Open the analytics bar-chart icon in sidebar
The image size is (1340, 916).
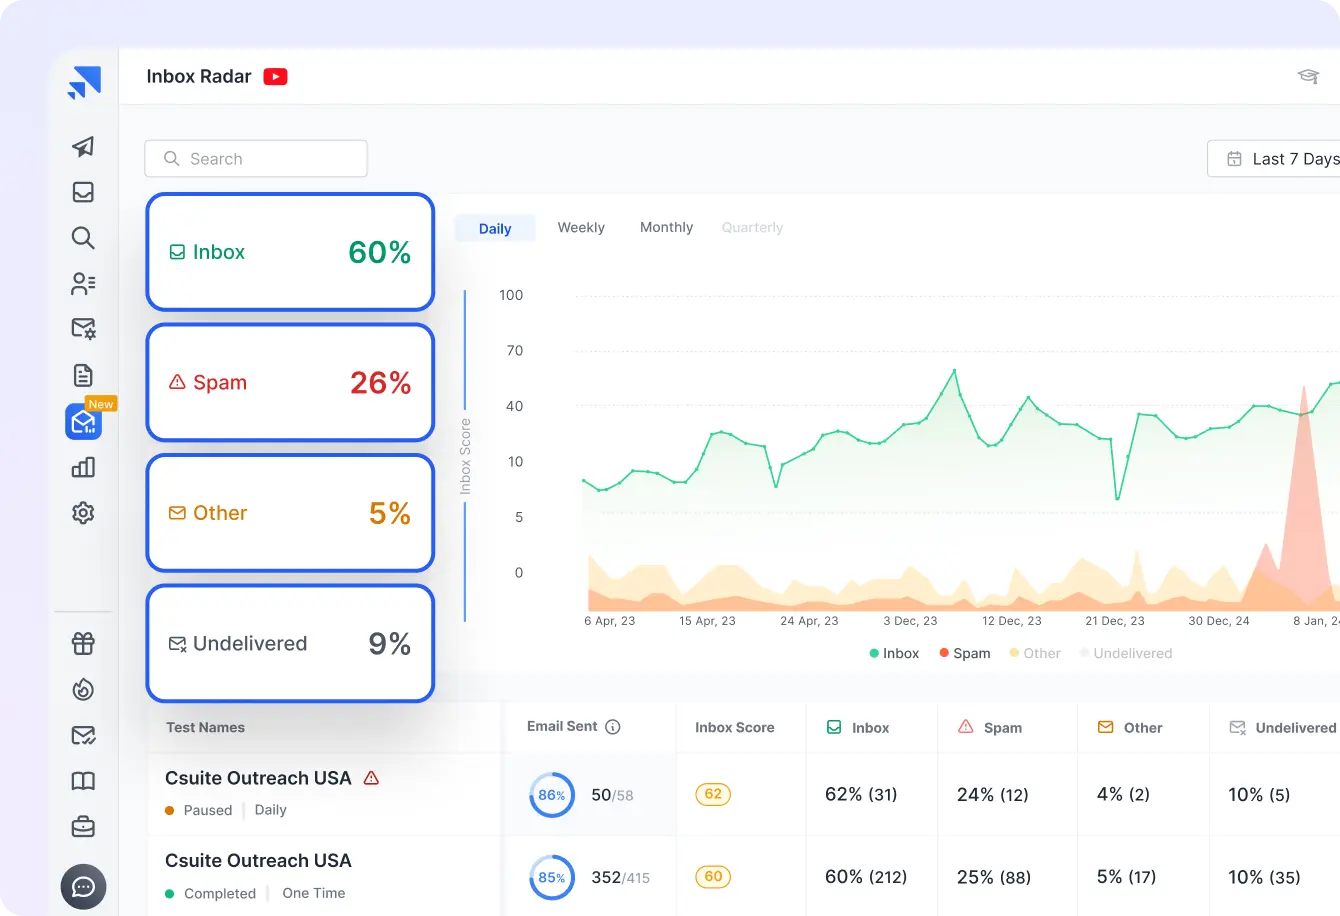tap(83, 467)
